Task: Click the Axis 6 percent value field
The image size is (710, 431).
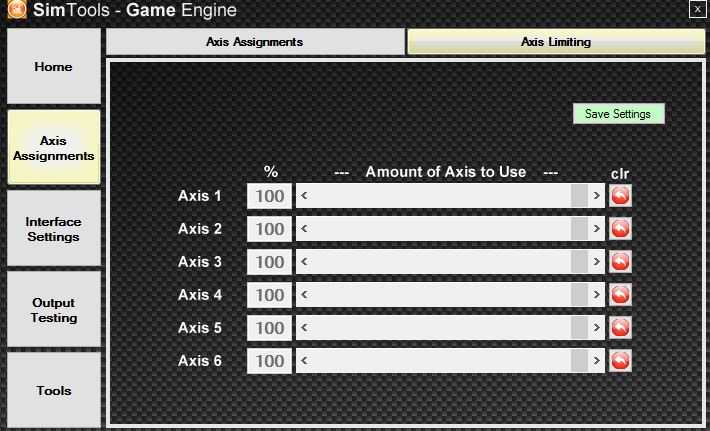Action: (269, 361)
